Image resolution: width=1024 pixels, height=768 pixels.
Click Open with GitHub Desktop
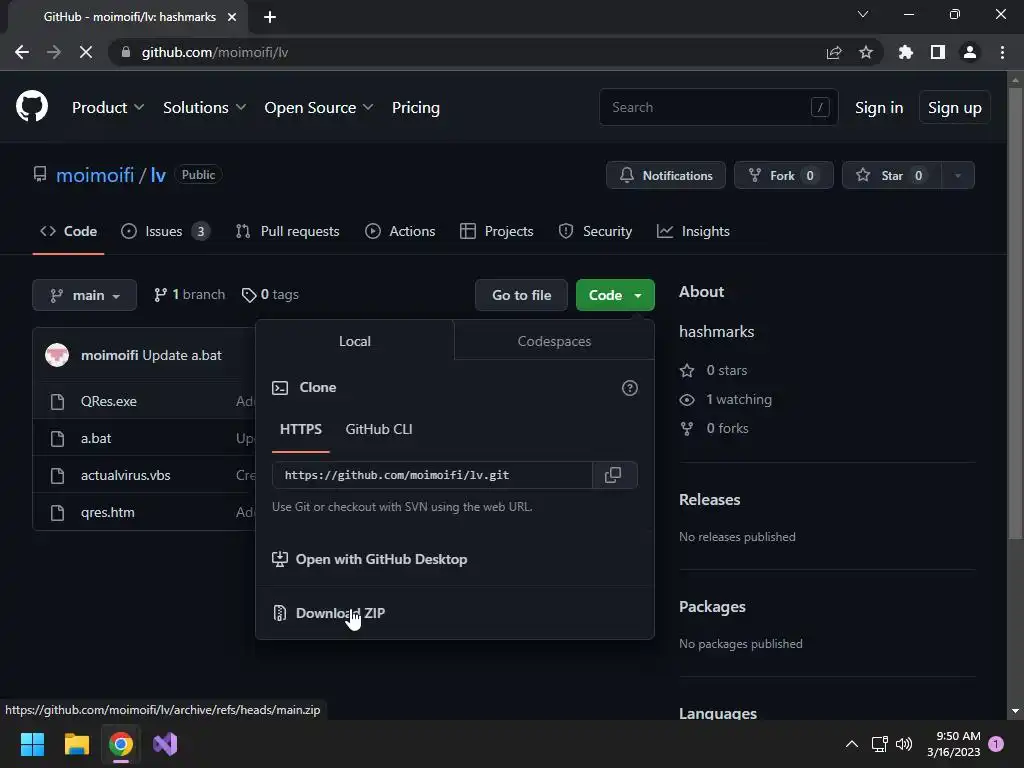pyautogui.click(x=370, y=559)
